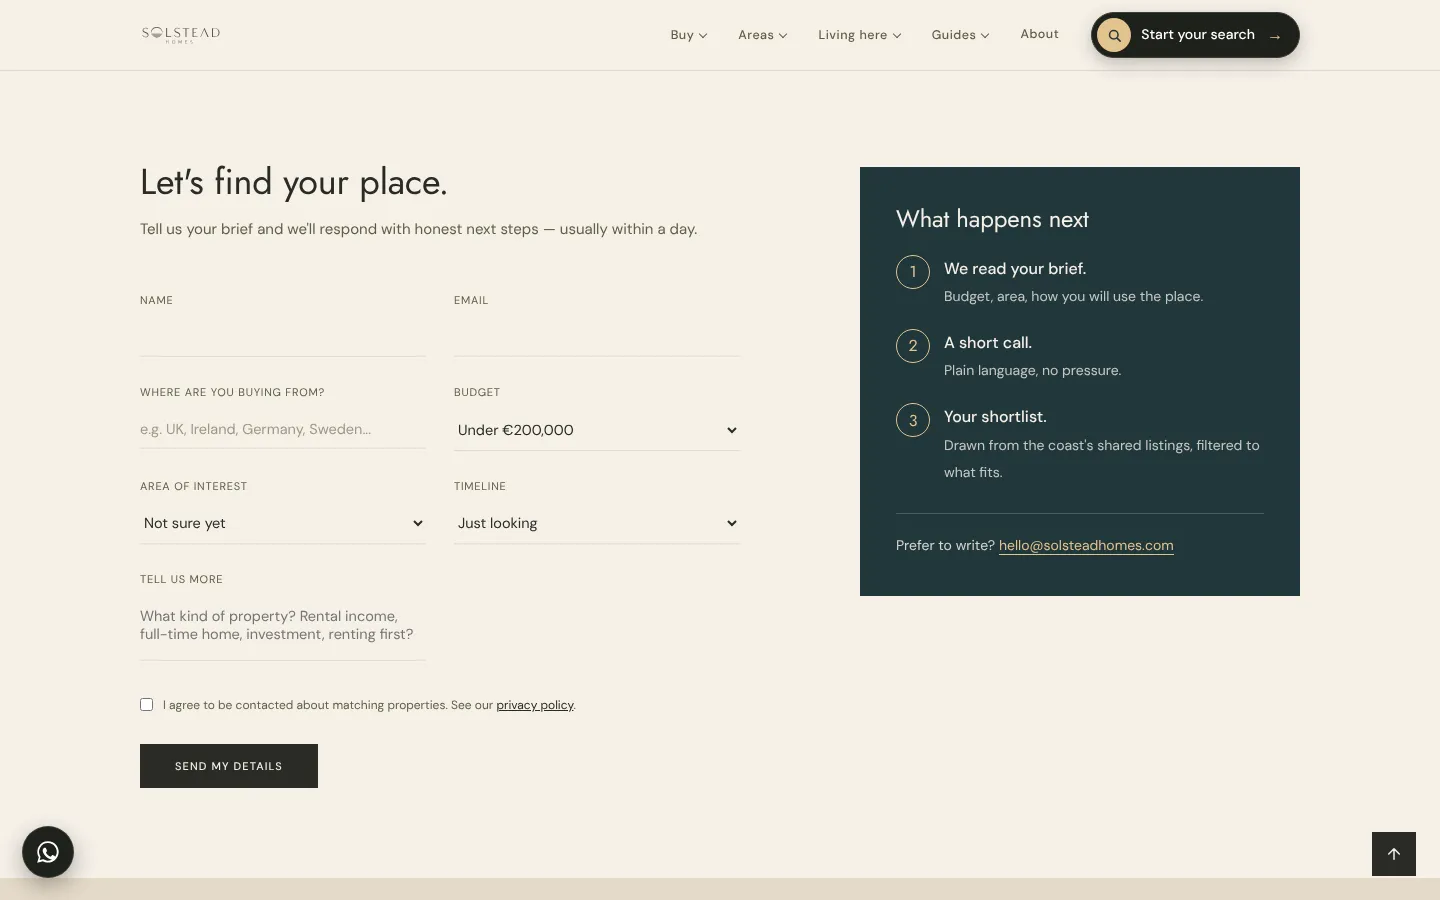Click the Where are you buying from field
This screenshot has width=1440, height=900.
click(283, 429)
